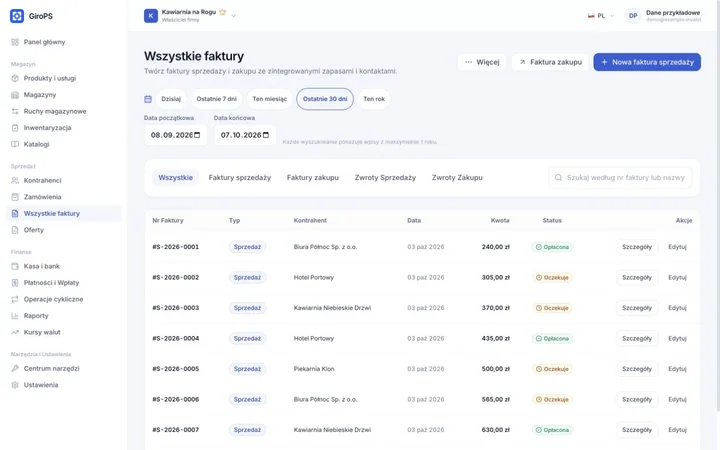Click the Kontrahenci people icon
This screenshot has height=450, width=720.
15,180
